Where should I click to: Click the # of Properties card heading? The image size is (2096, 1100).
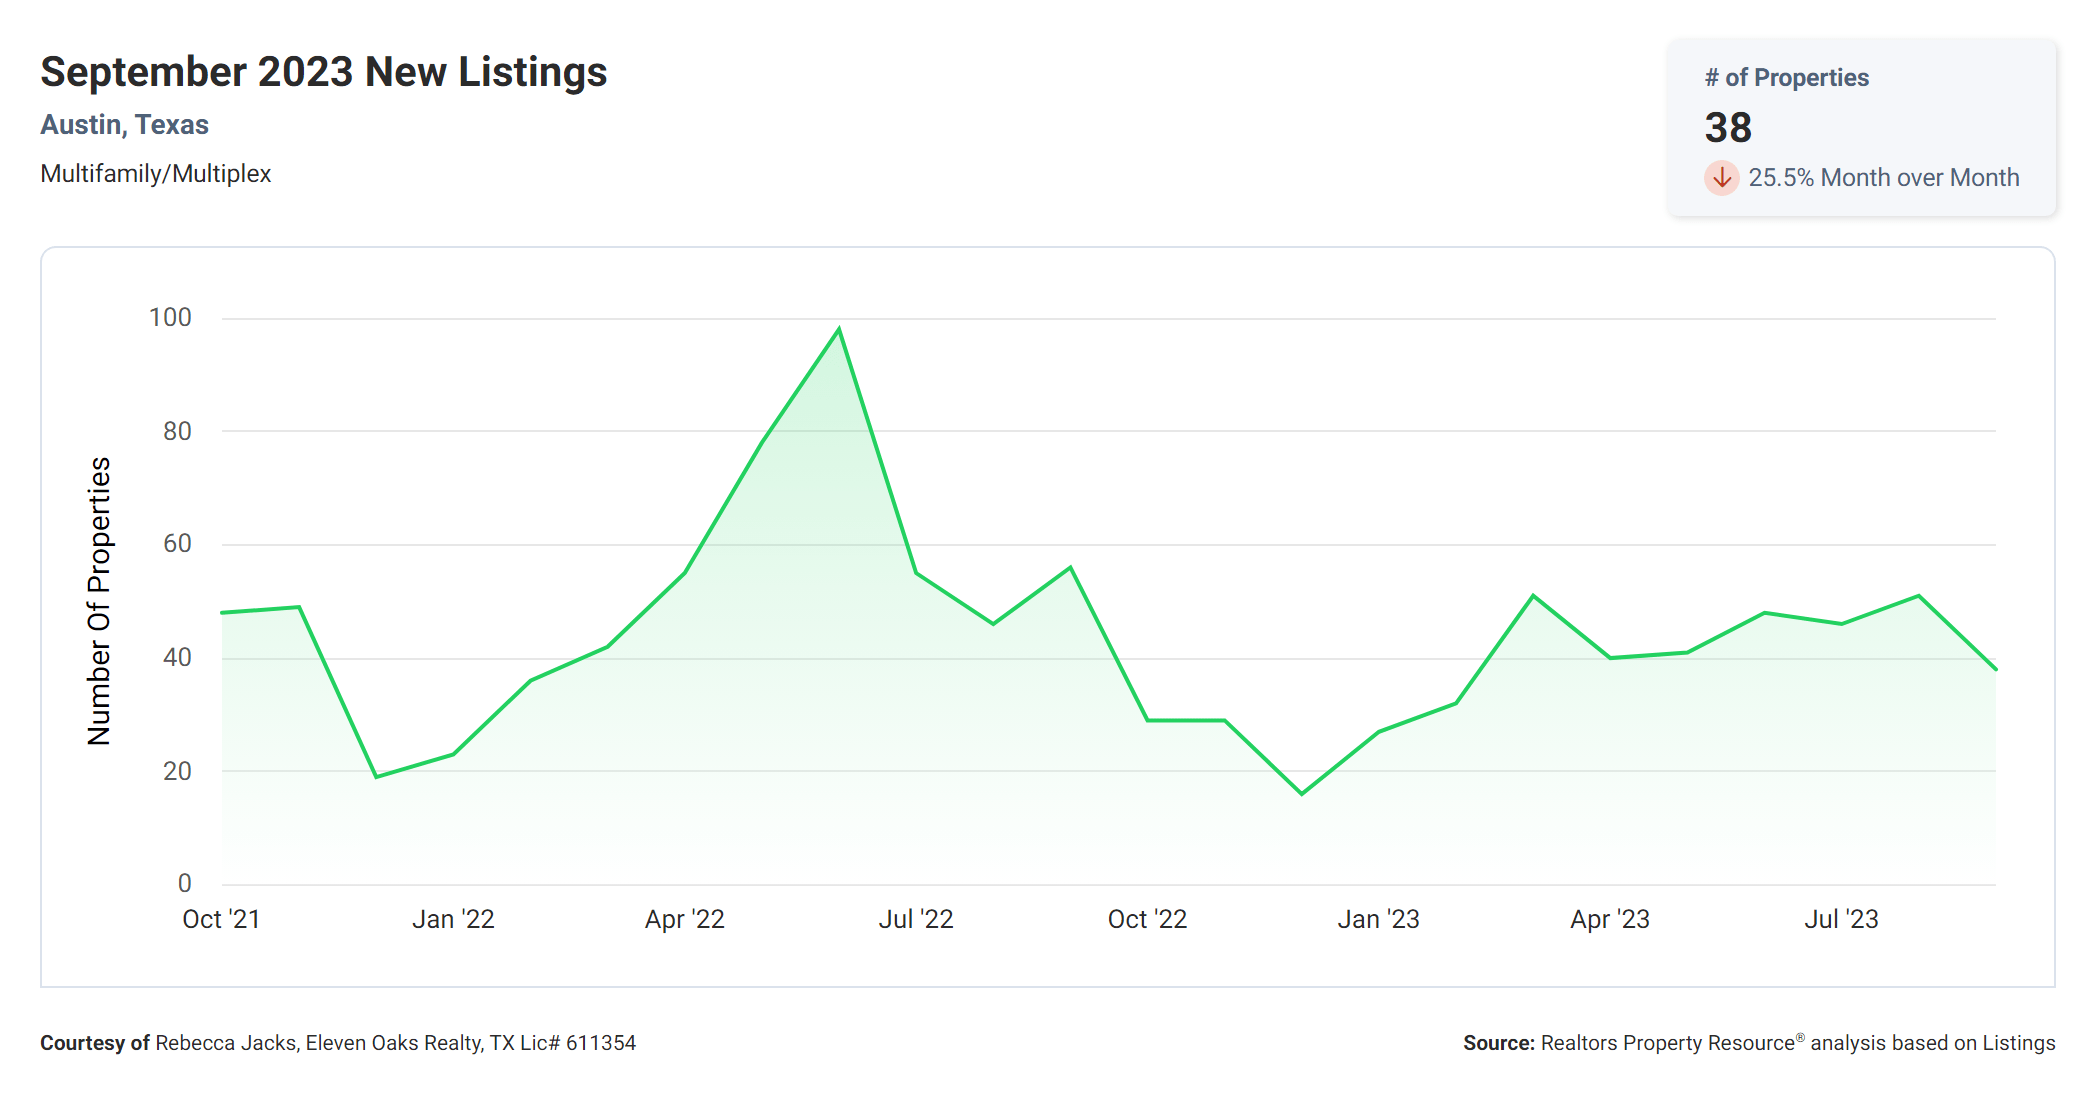coord(1786,78)
